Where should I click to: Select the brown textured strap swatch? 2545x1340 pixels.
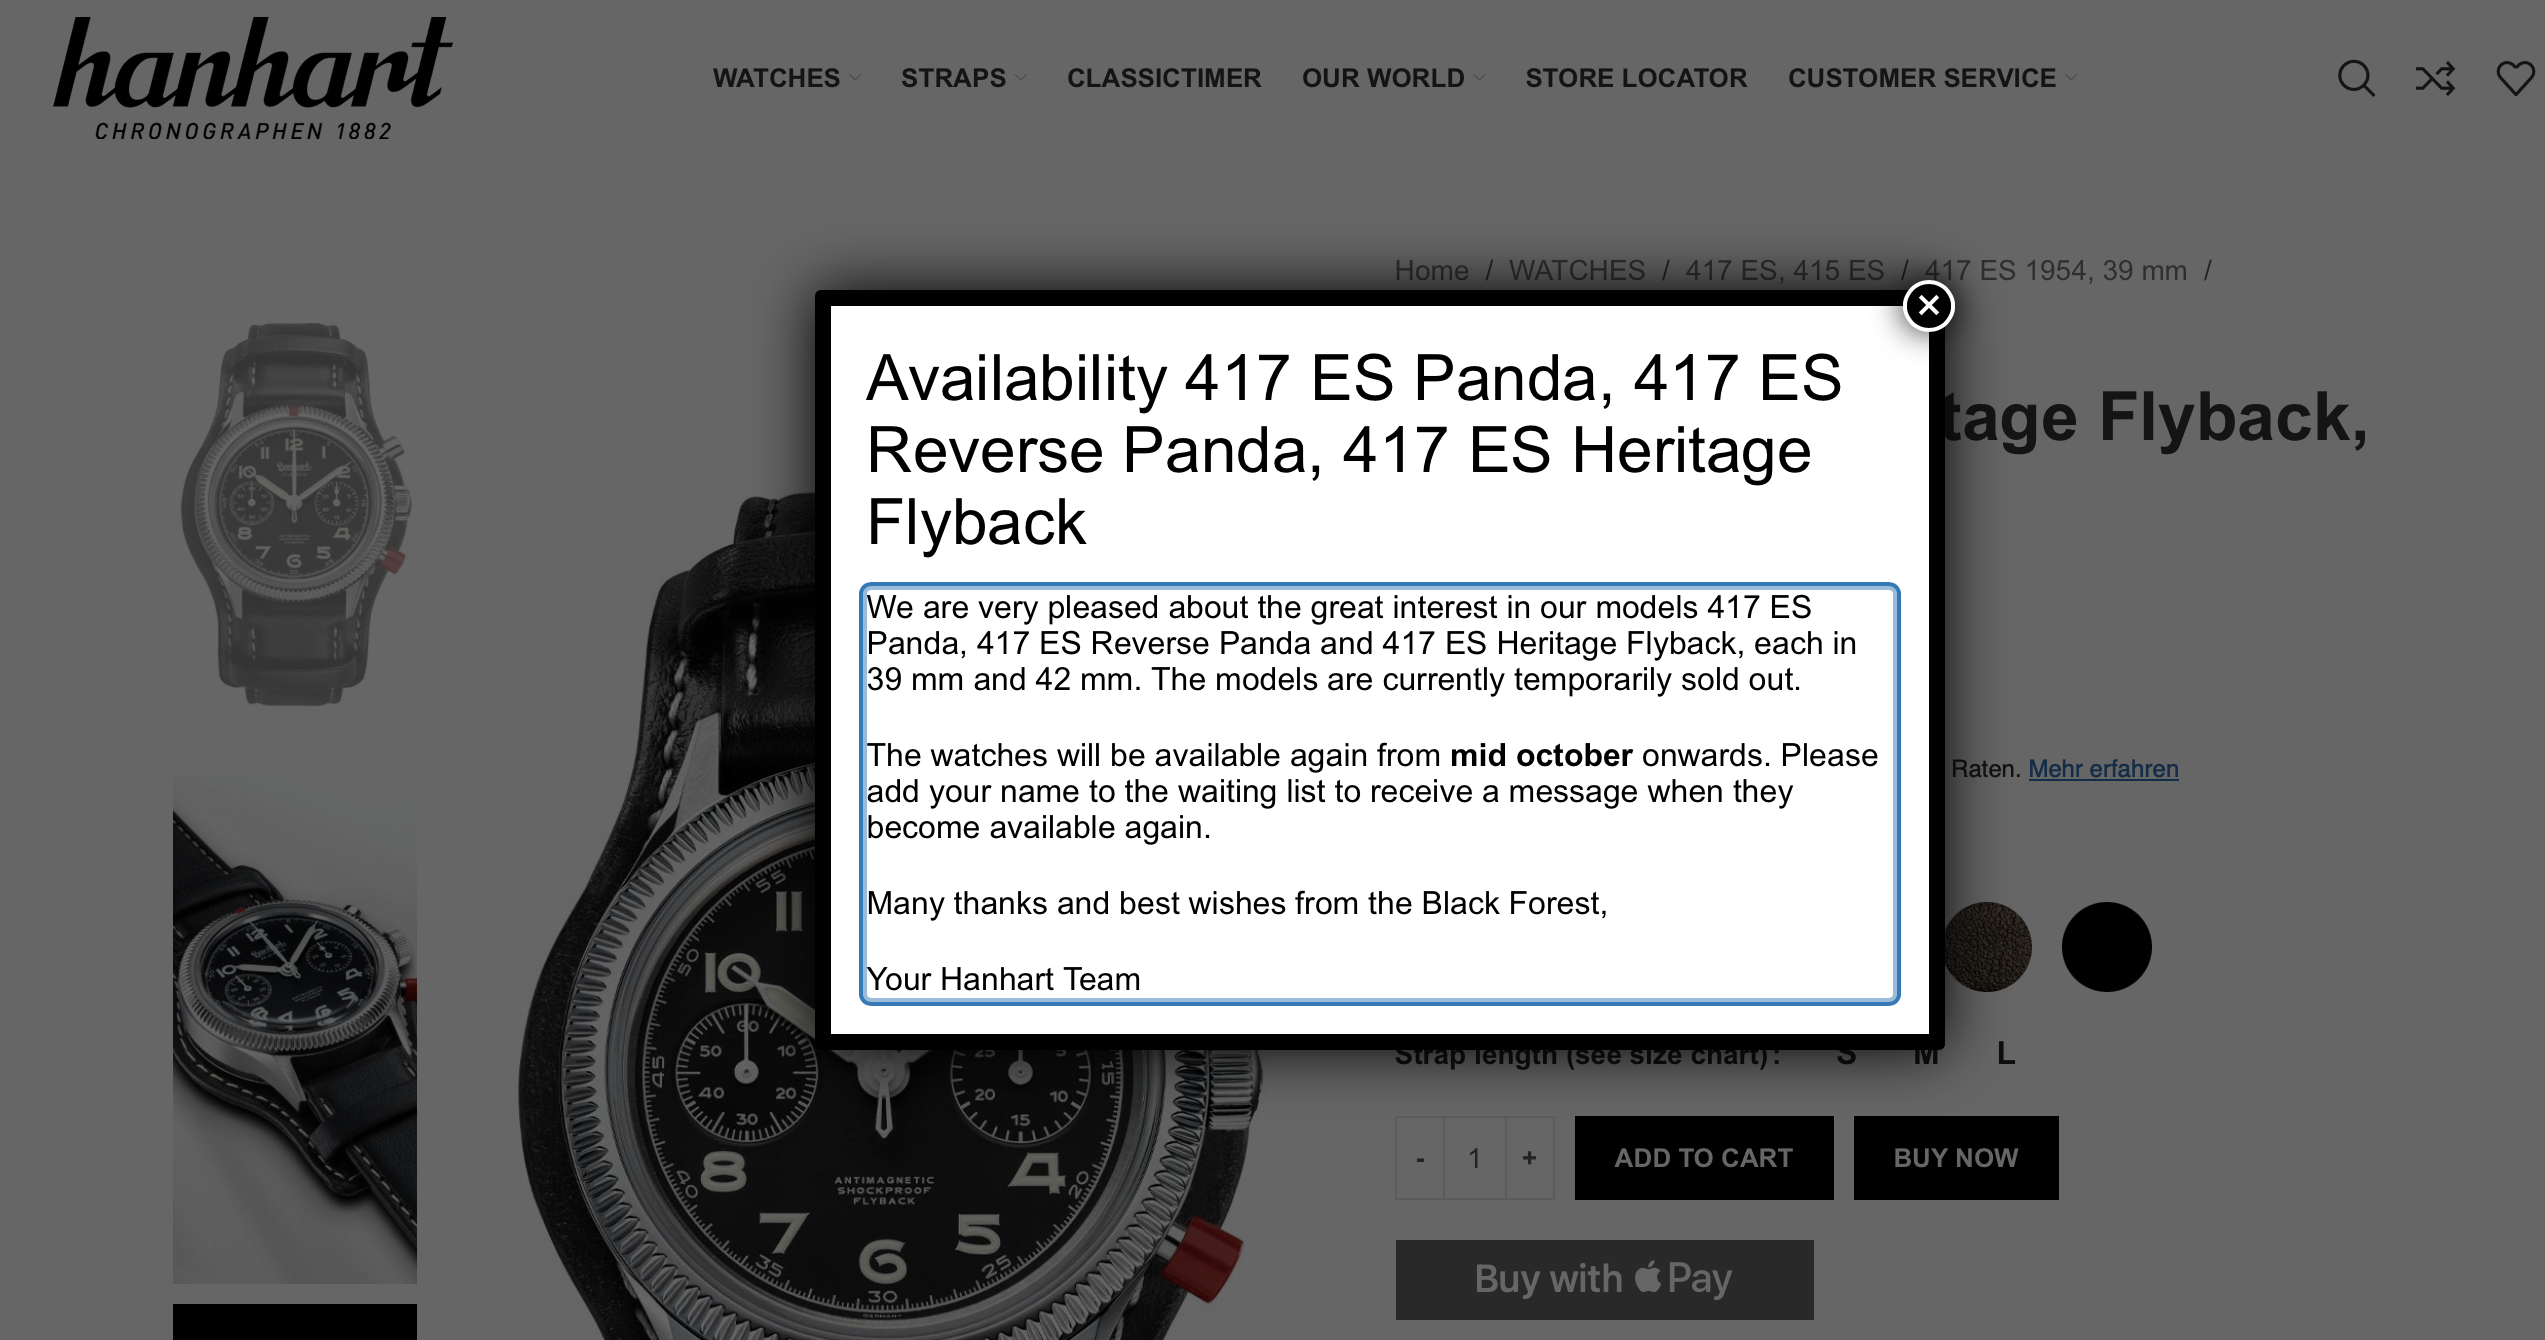coord(1988,947)
